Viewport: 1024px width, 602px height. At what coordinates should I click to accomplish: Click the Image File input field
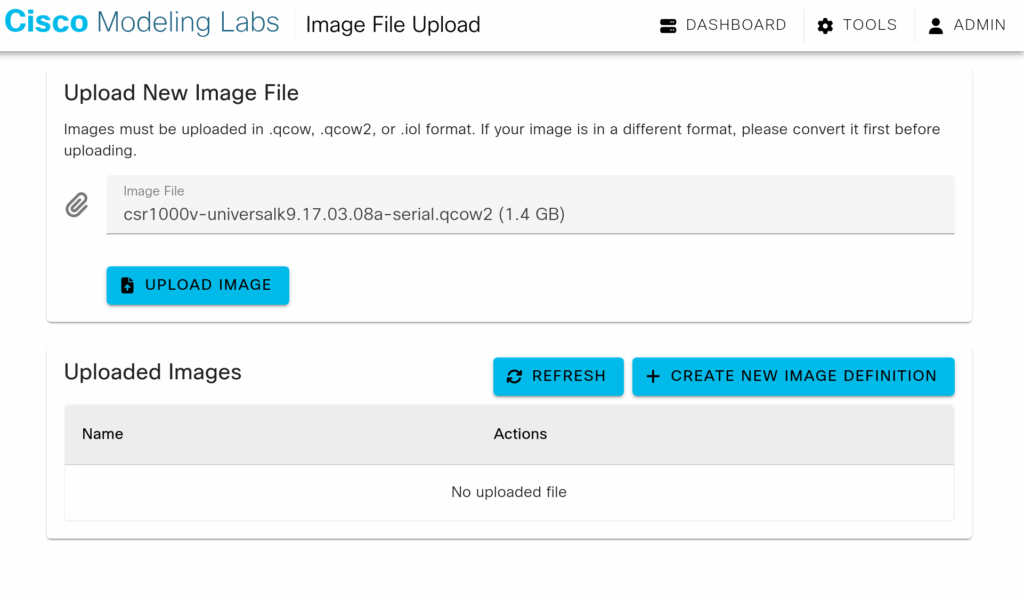tap(530, 213)
